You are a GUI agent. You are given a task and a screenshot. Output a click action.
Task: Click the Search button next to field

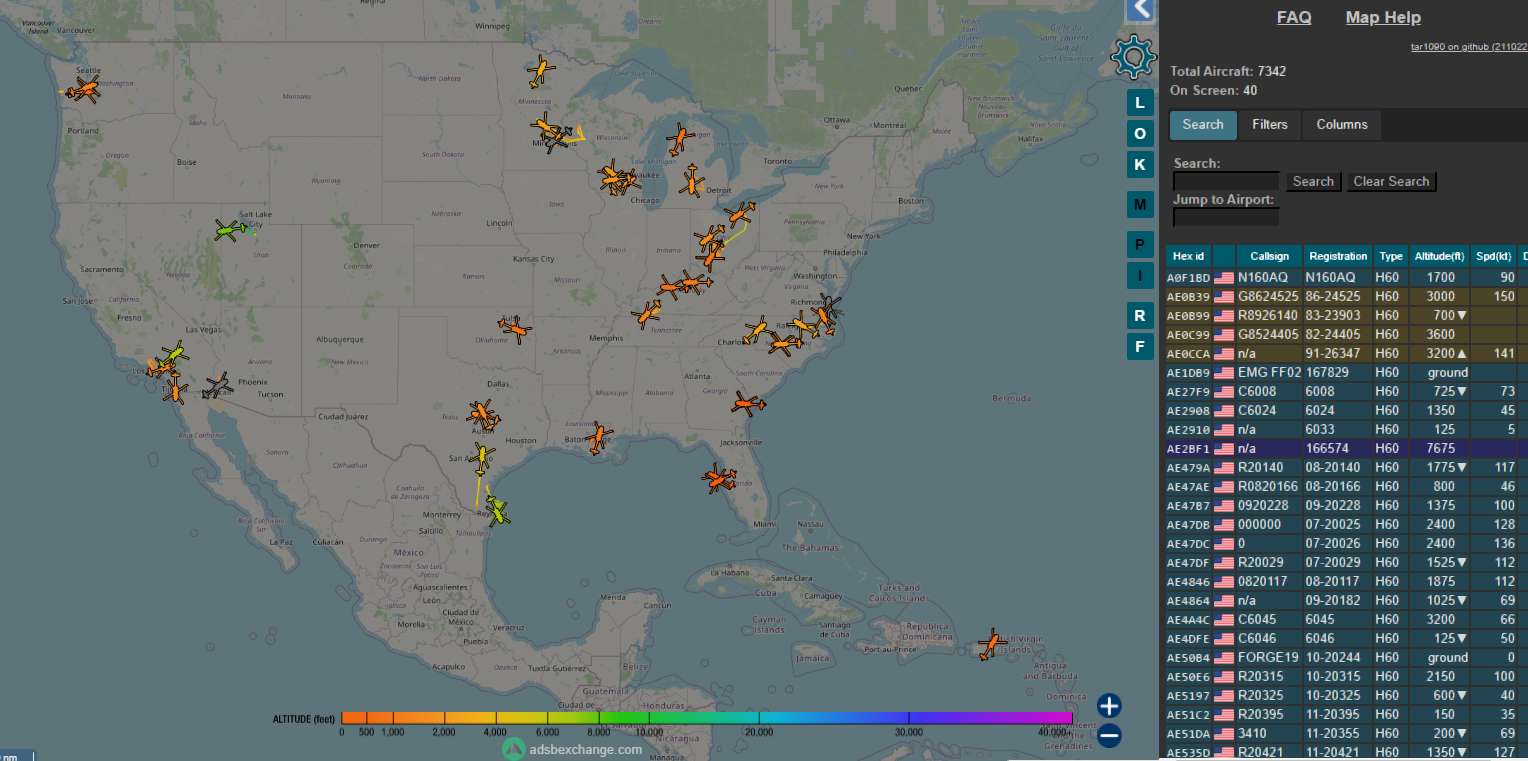[x=1312, y=181]
